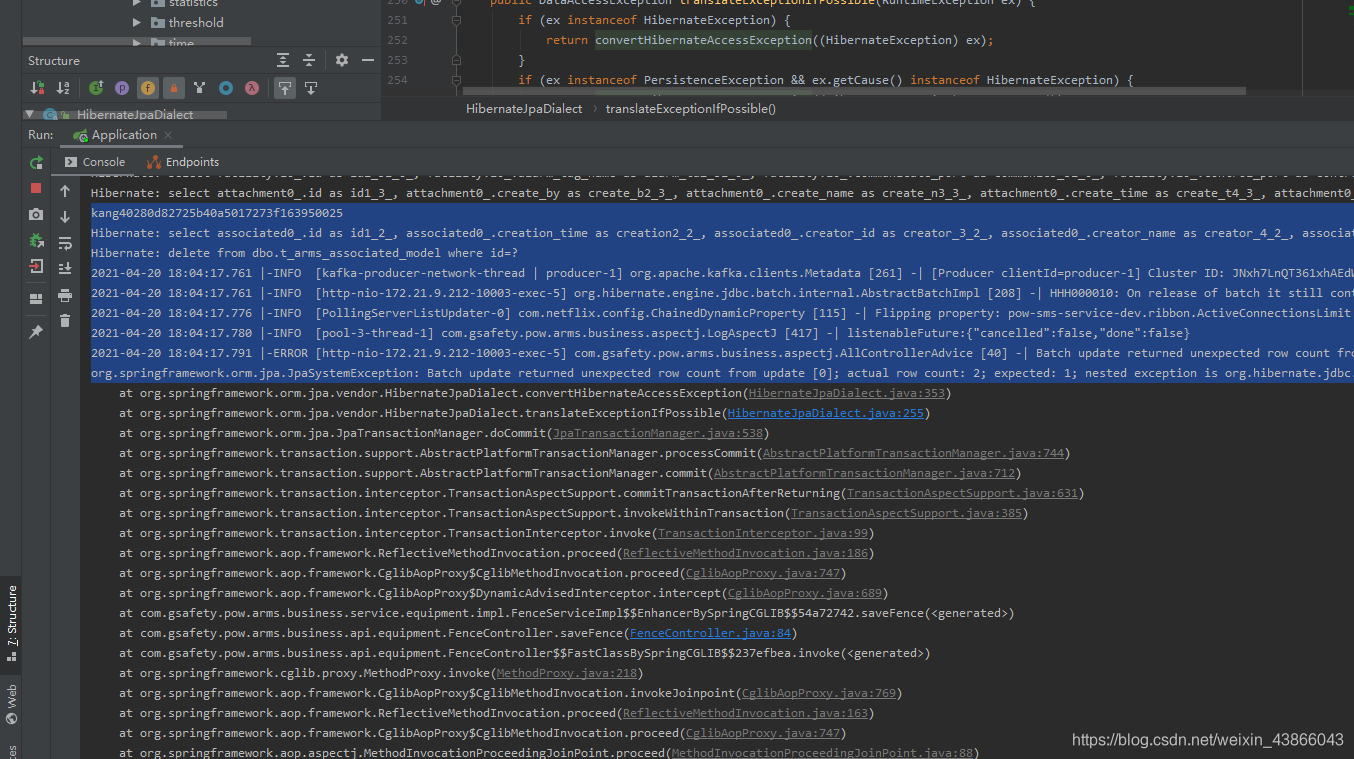The width and height of the screenshot is (1354, 759).
Task: Open JpaTransactionManager.java:538 link
Action: (x=658, y=433)
